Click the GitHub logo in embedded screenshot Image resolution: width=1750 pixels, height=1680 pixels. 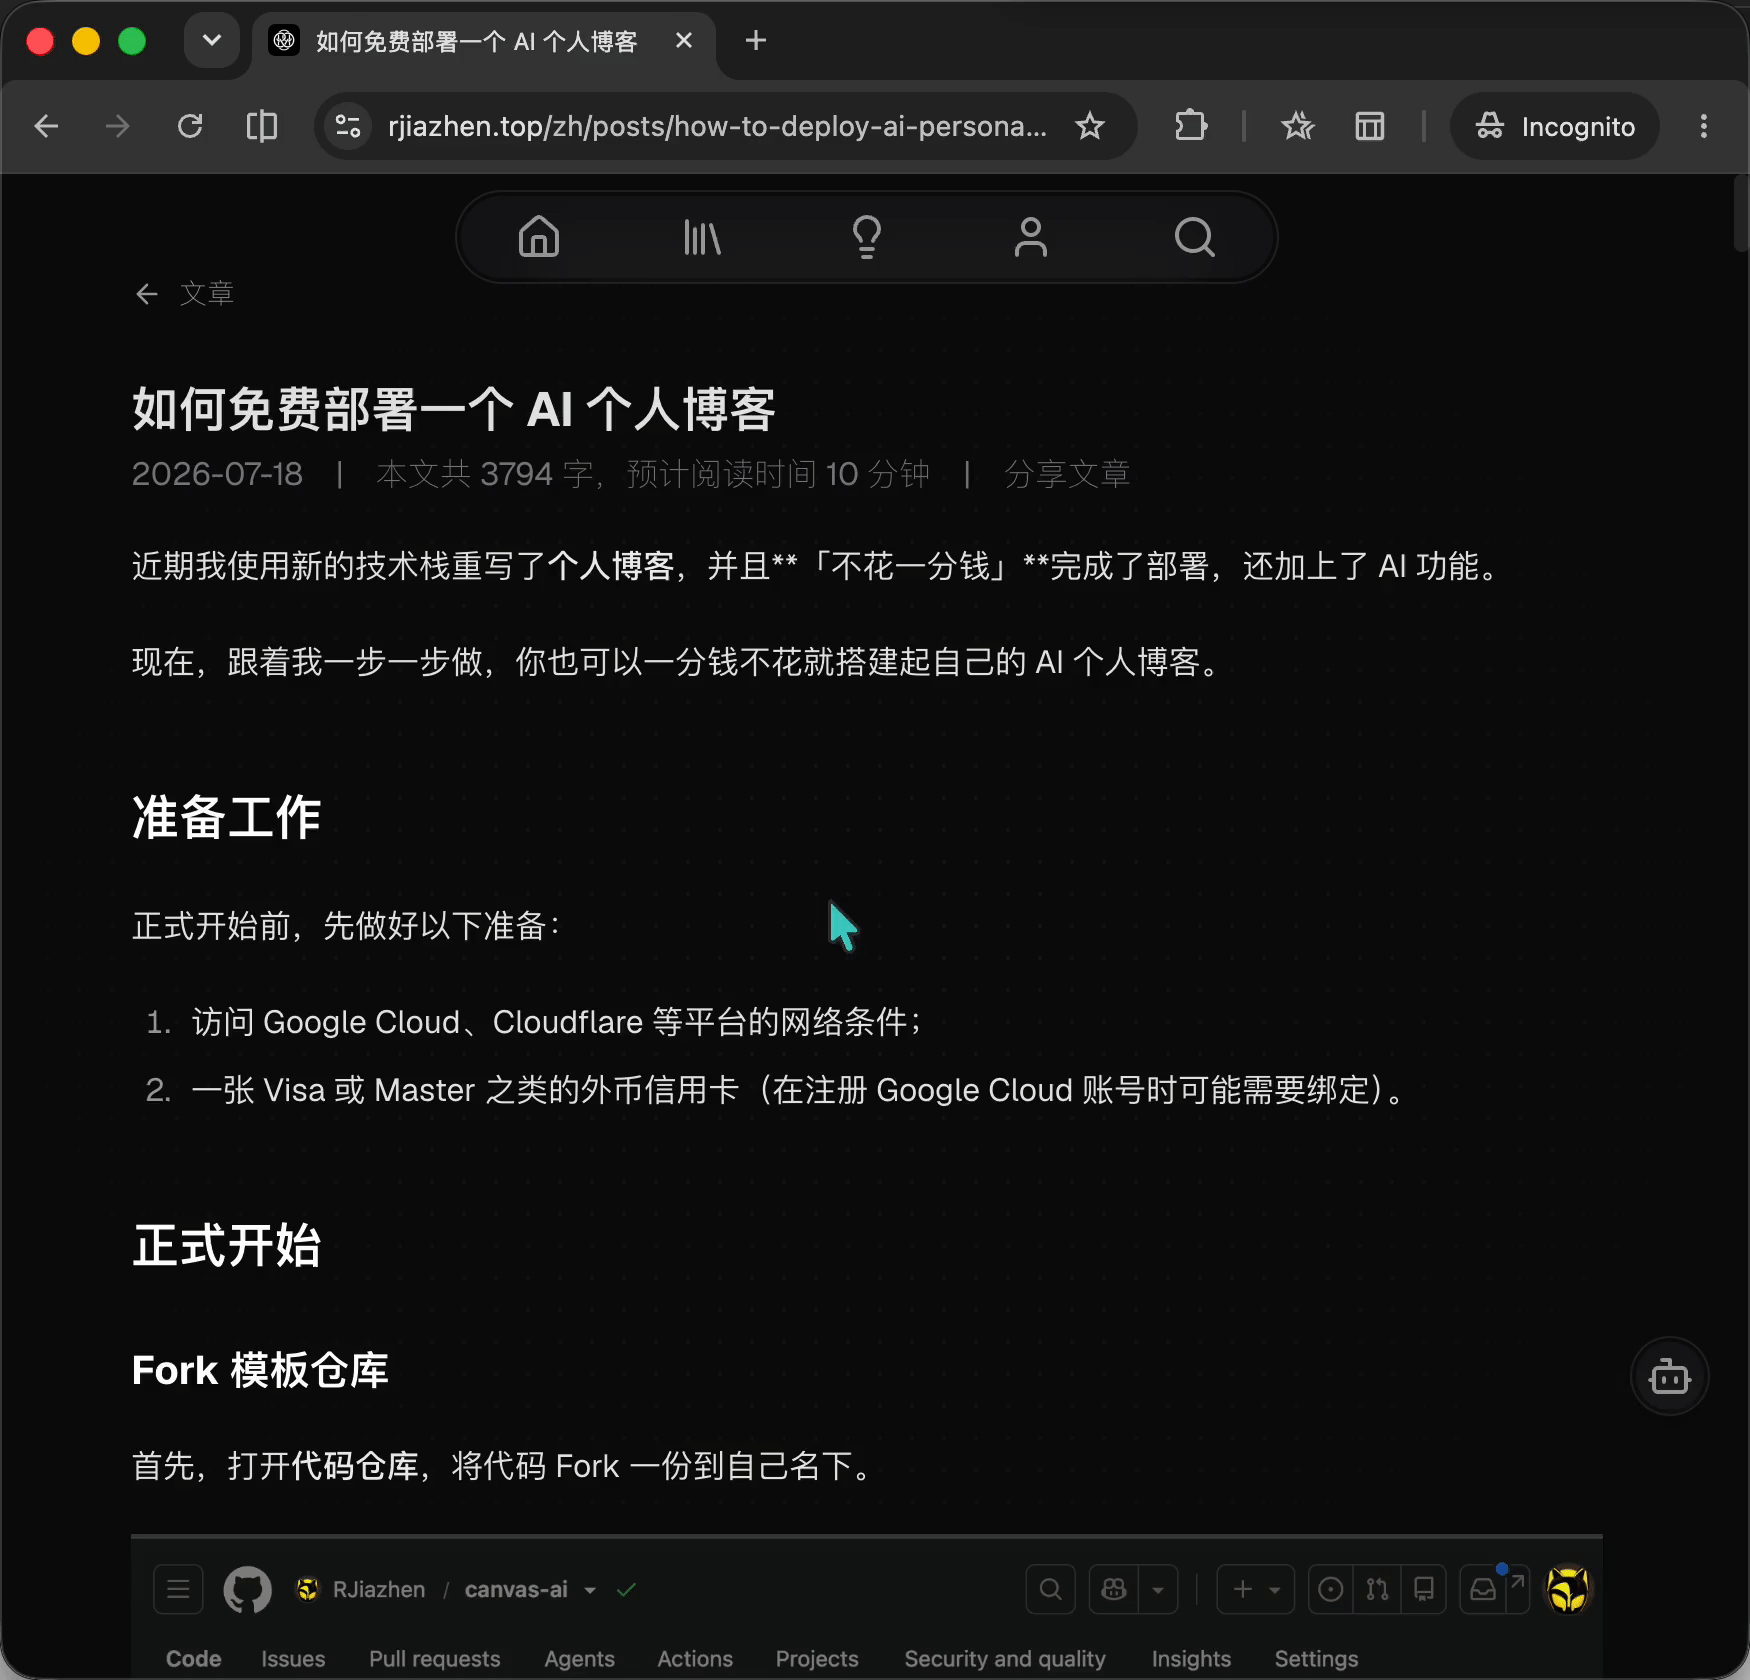(247, 1589)
